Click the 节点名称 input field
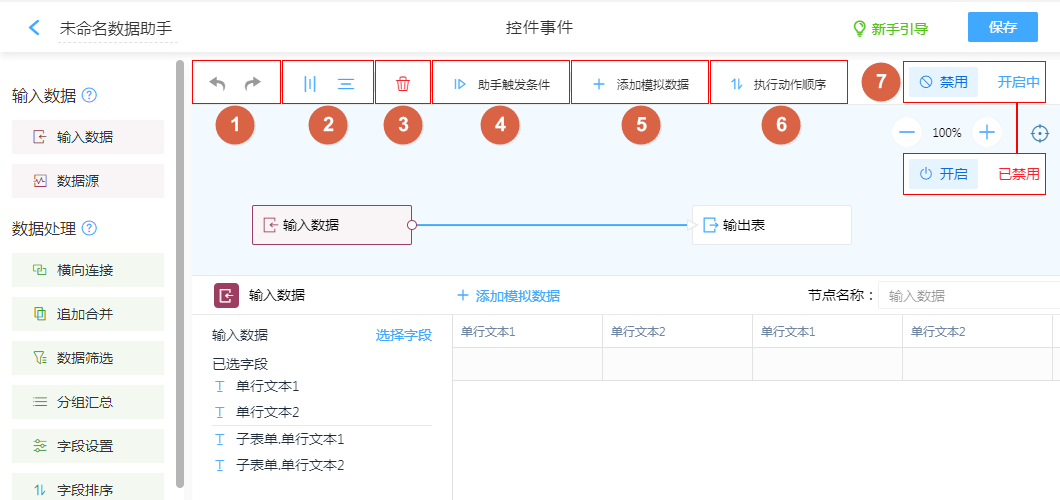This screenshot has width=1060, height=500. point(966,296)
